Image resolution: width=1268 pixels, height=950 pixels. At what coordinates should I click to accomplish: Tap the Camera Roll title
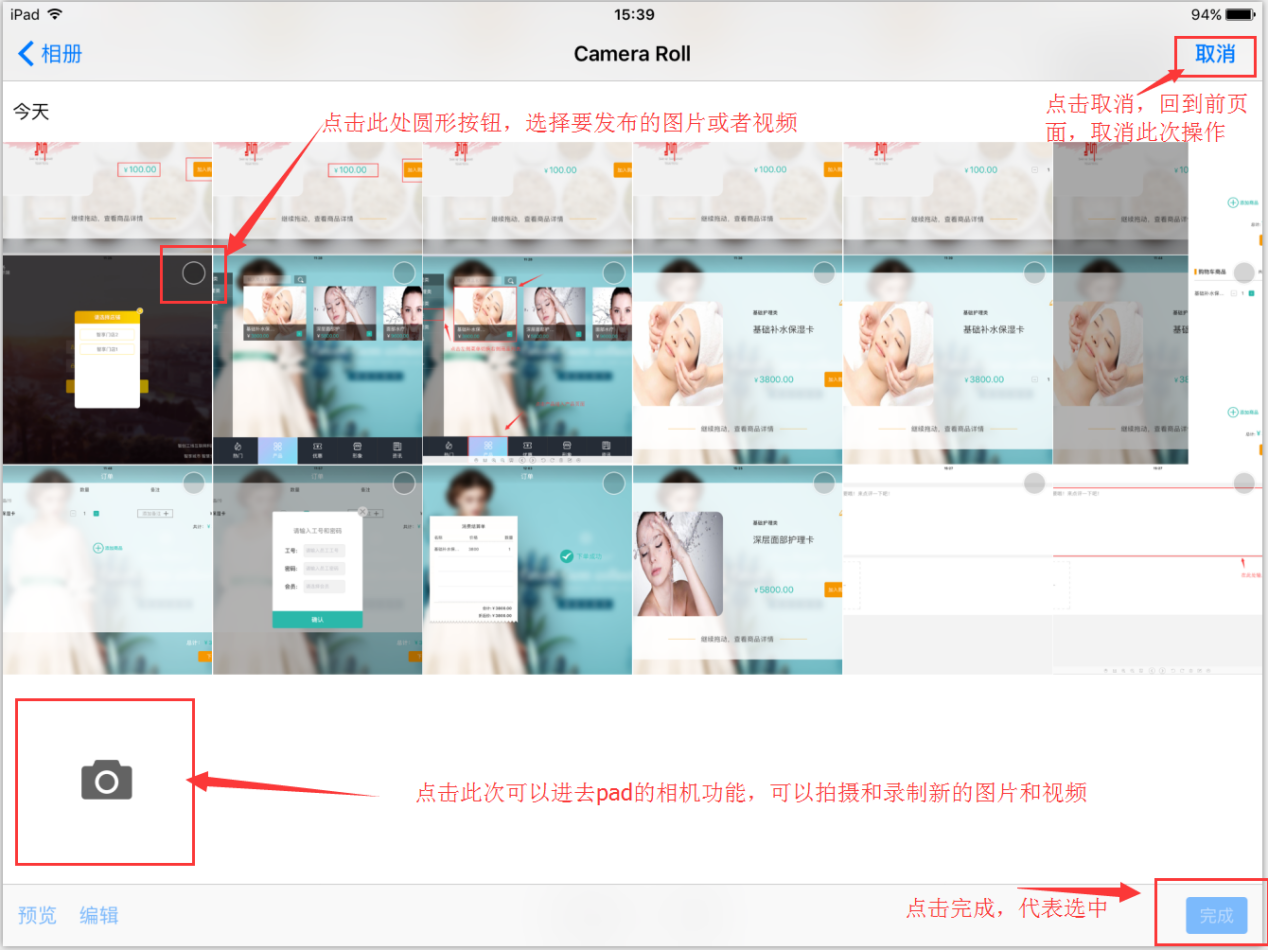tap(632, 54)
